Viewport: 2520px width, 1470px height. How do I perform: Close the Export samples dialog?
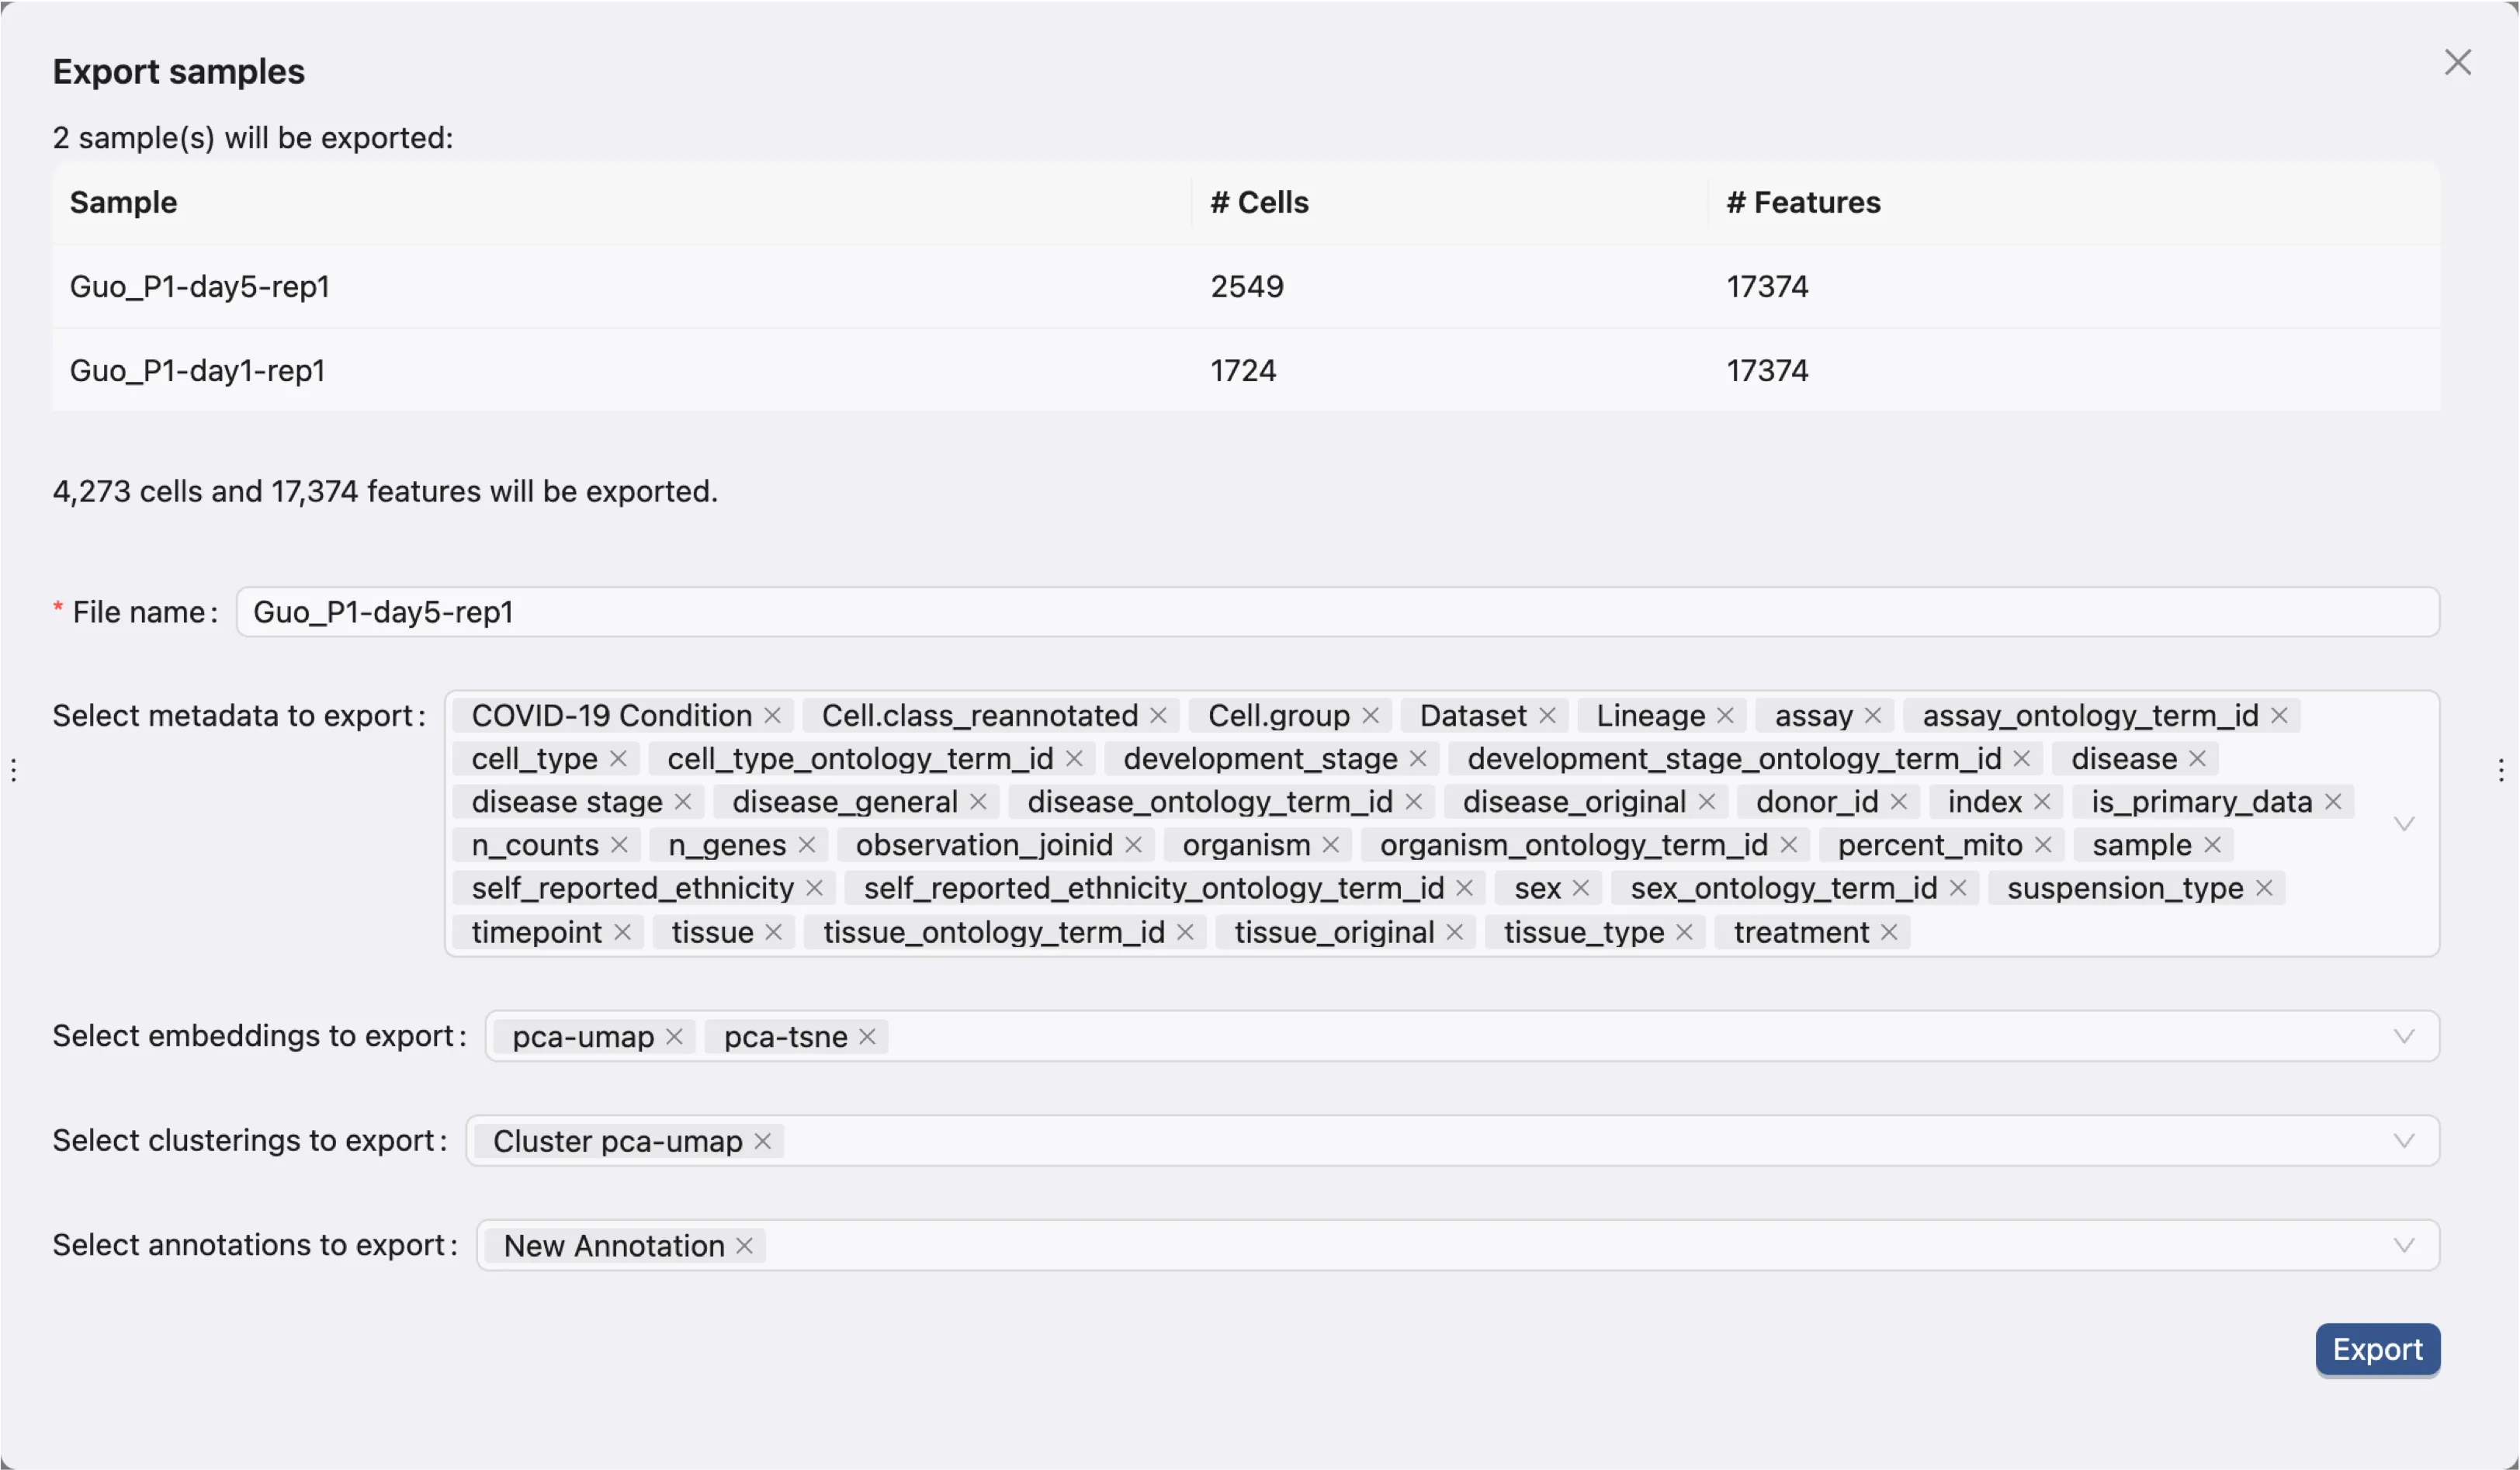pyautogui.click(x=2457, y=62)
